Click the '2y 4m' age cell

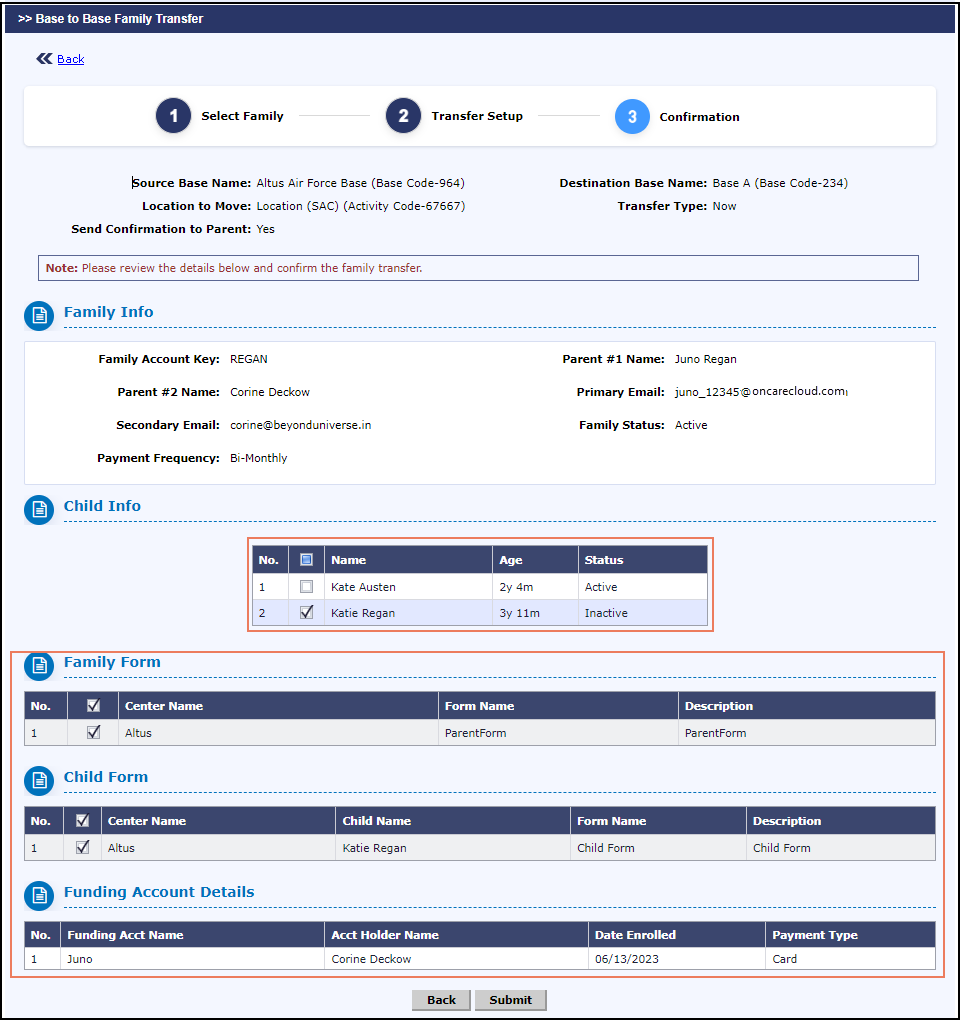(x=535, y=587)
